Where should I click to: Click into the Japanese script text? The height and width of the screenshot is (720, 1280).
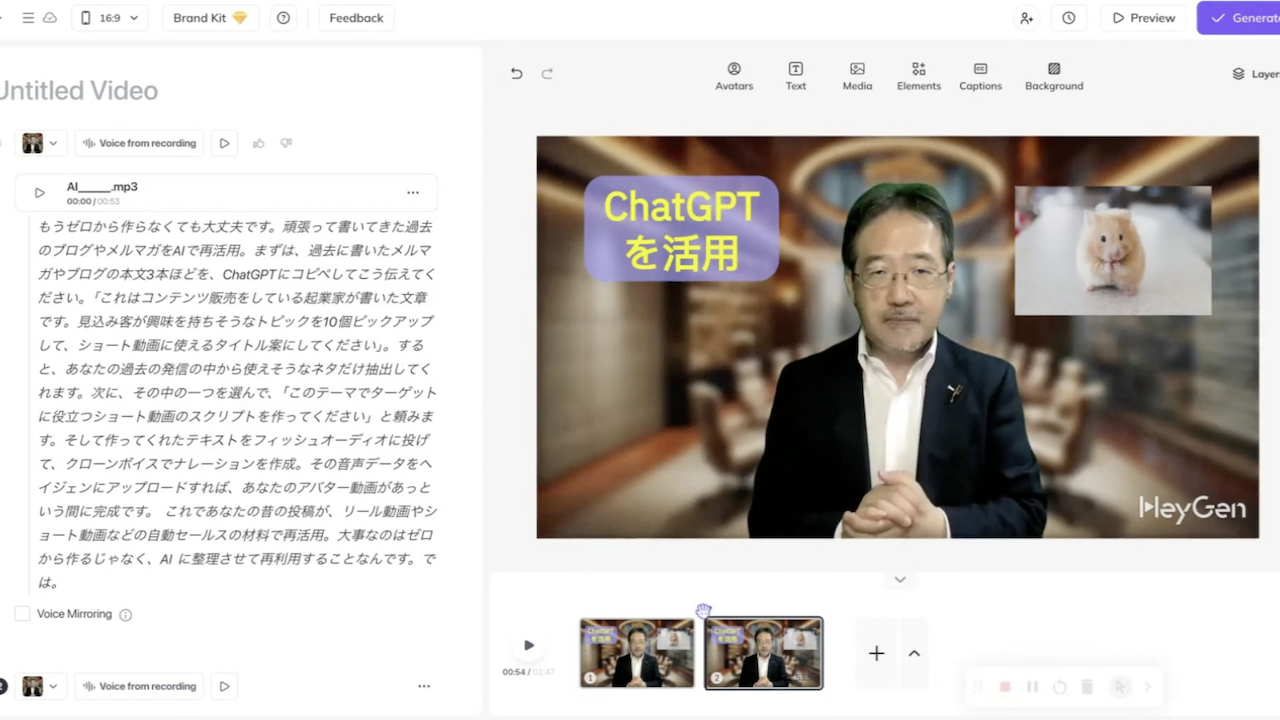(x=238, y=404)
